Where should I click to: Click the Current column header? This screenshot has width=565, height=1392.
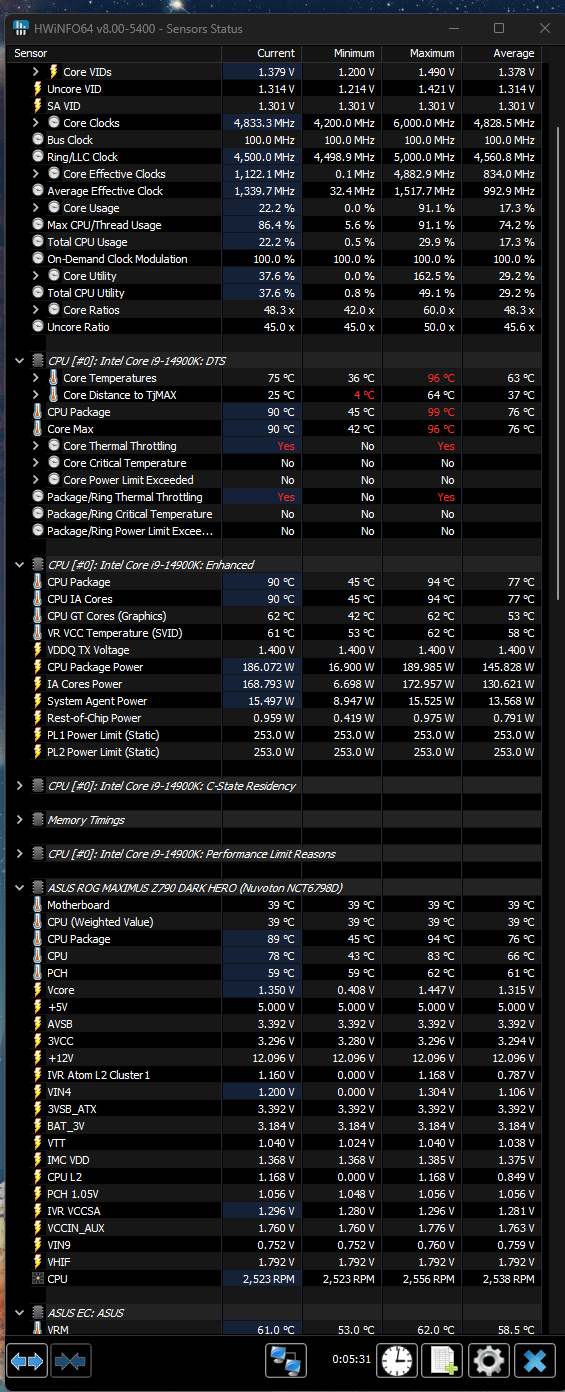(261, 53)
